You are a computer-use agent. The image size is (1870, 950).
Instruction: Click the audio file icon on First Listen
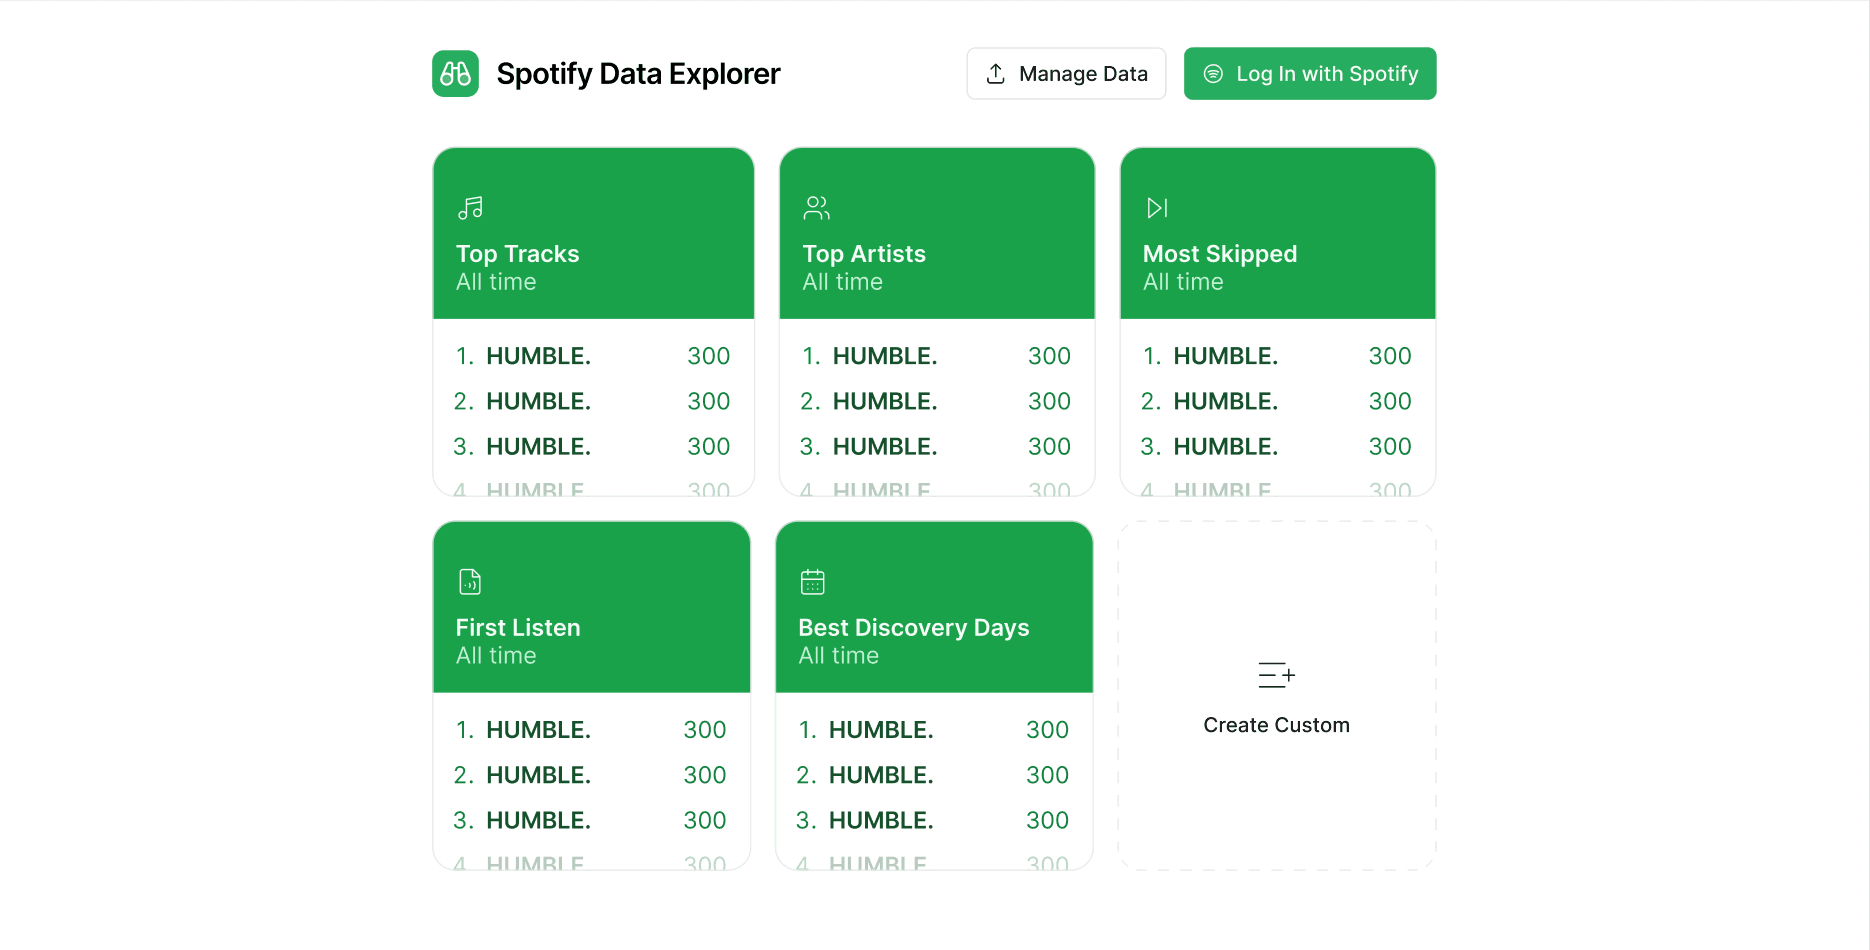(470, 582)
